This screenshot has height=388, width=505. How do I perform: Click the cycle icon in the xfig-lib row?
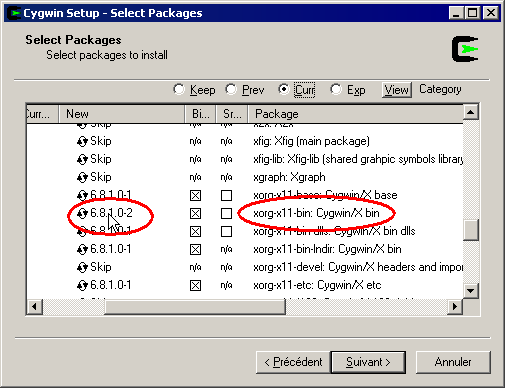82,159
